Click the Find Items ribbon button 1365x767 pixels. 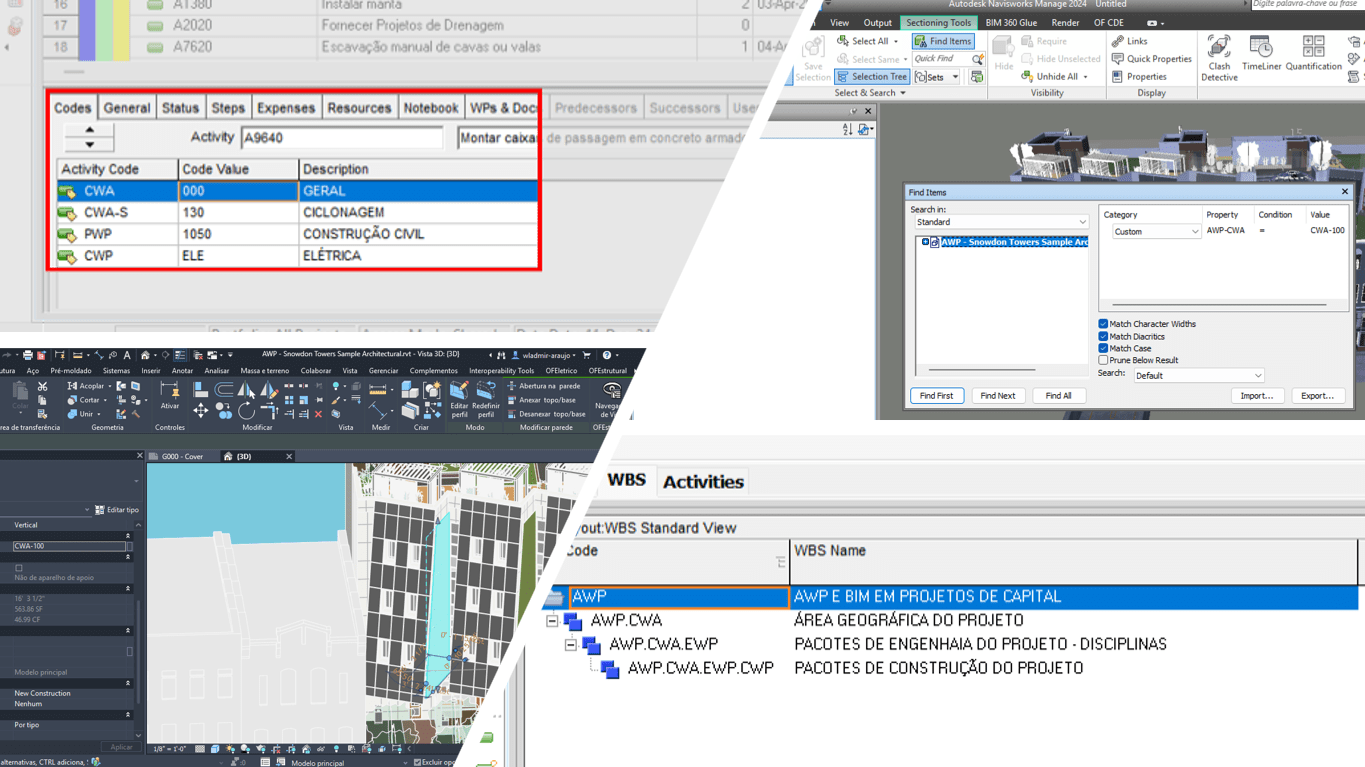(x=943, y=41)
